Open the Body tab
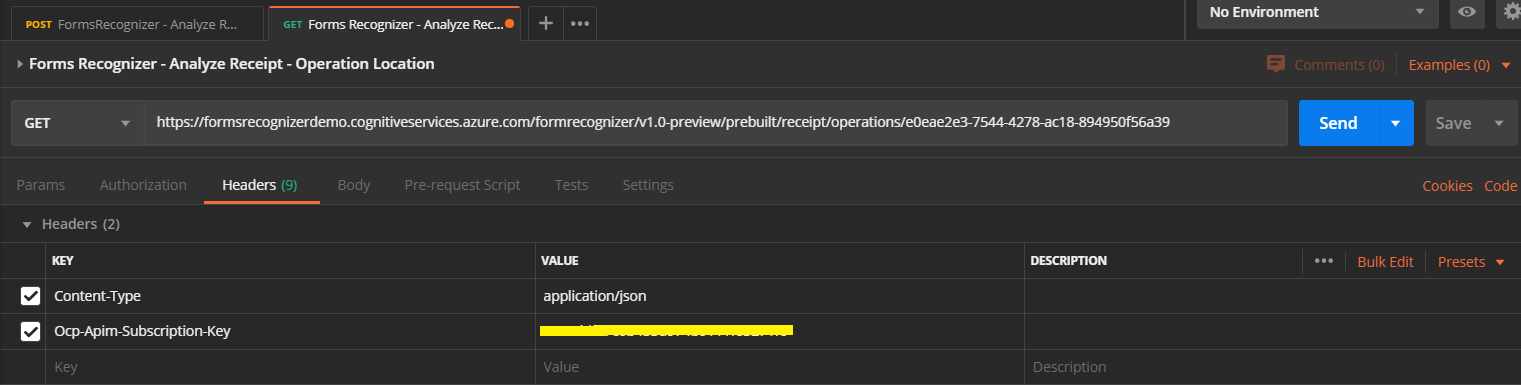Viewport: 1521px width, 385px height. [354, 185]
